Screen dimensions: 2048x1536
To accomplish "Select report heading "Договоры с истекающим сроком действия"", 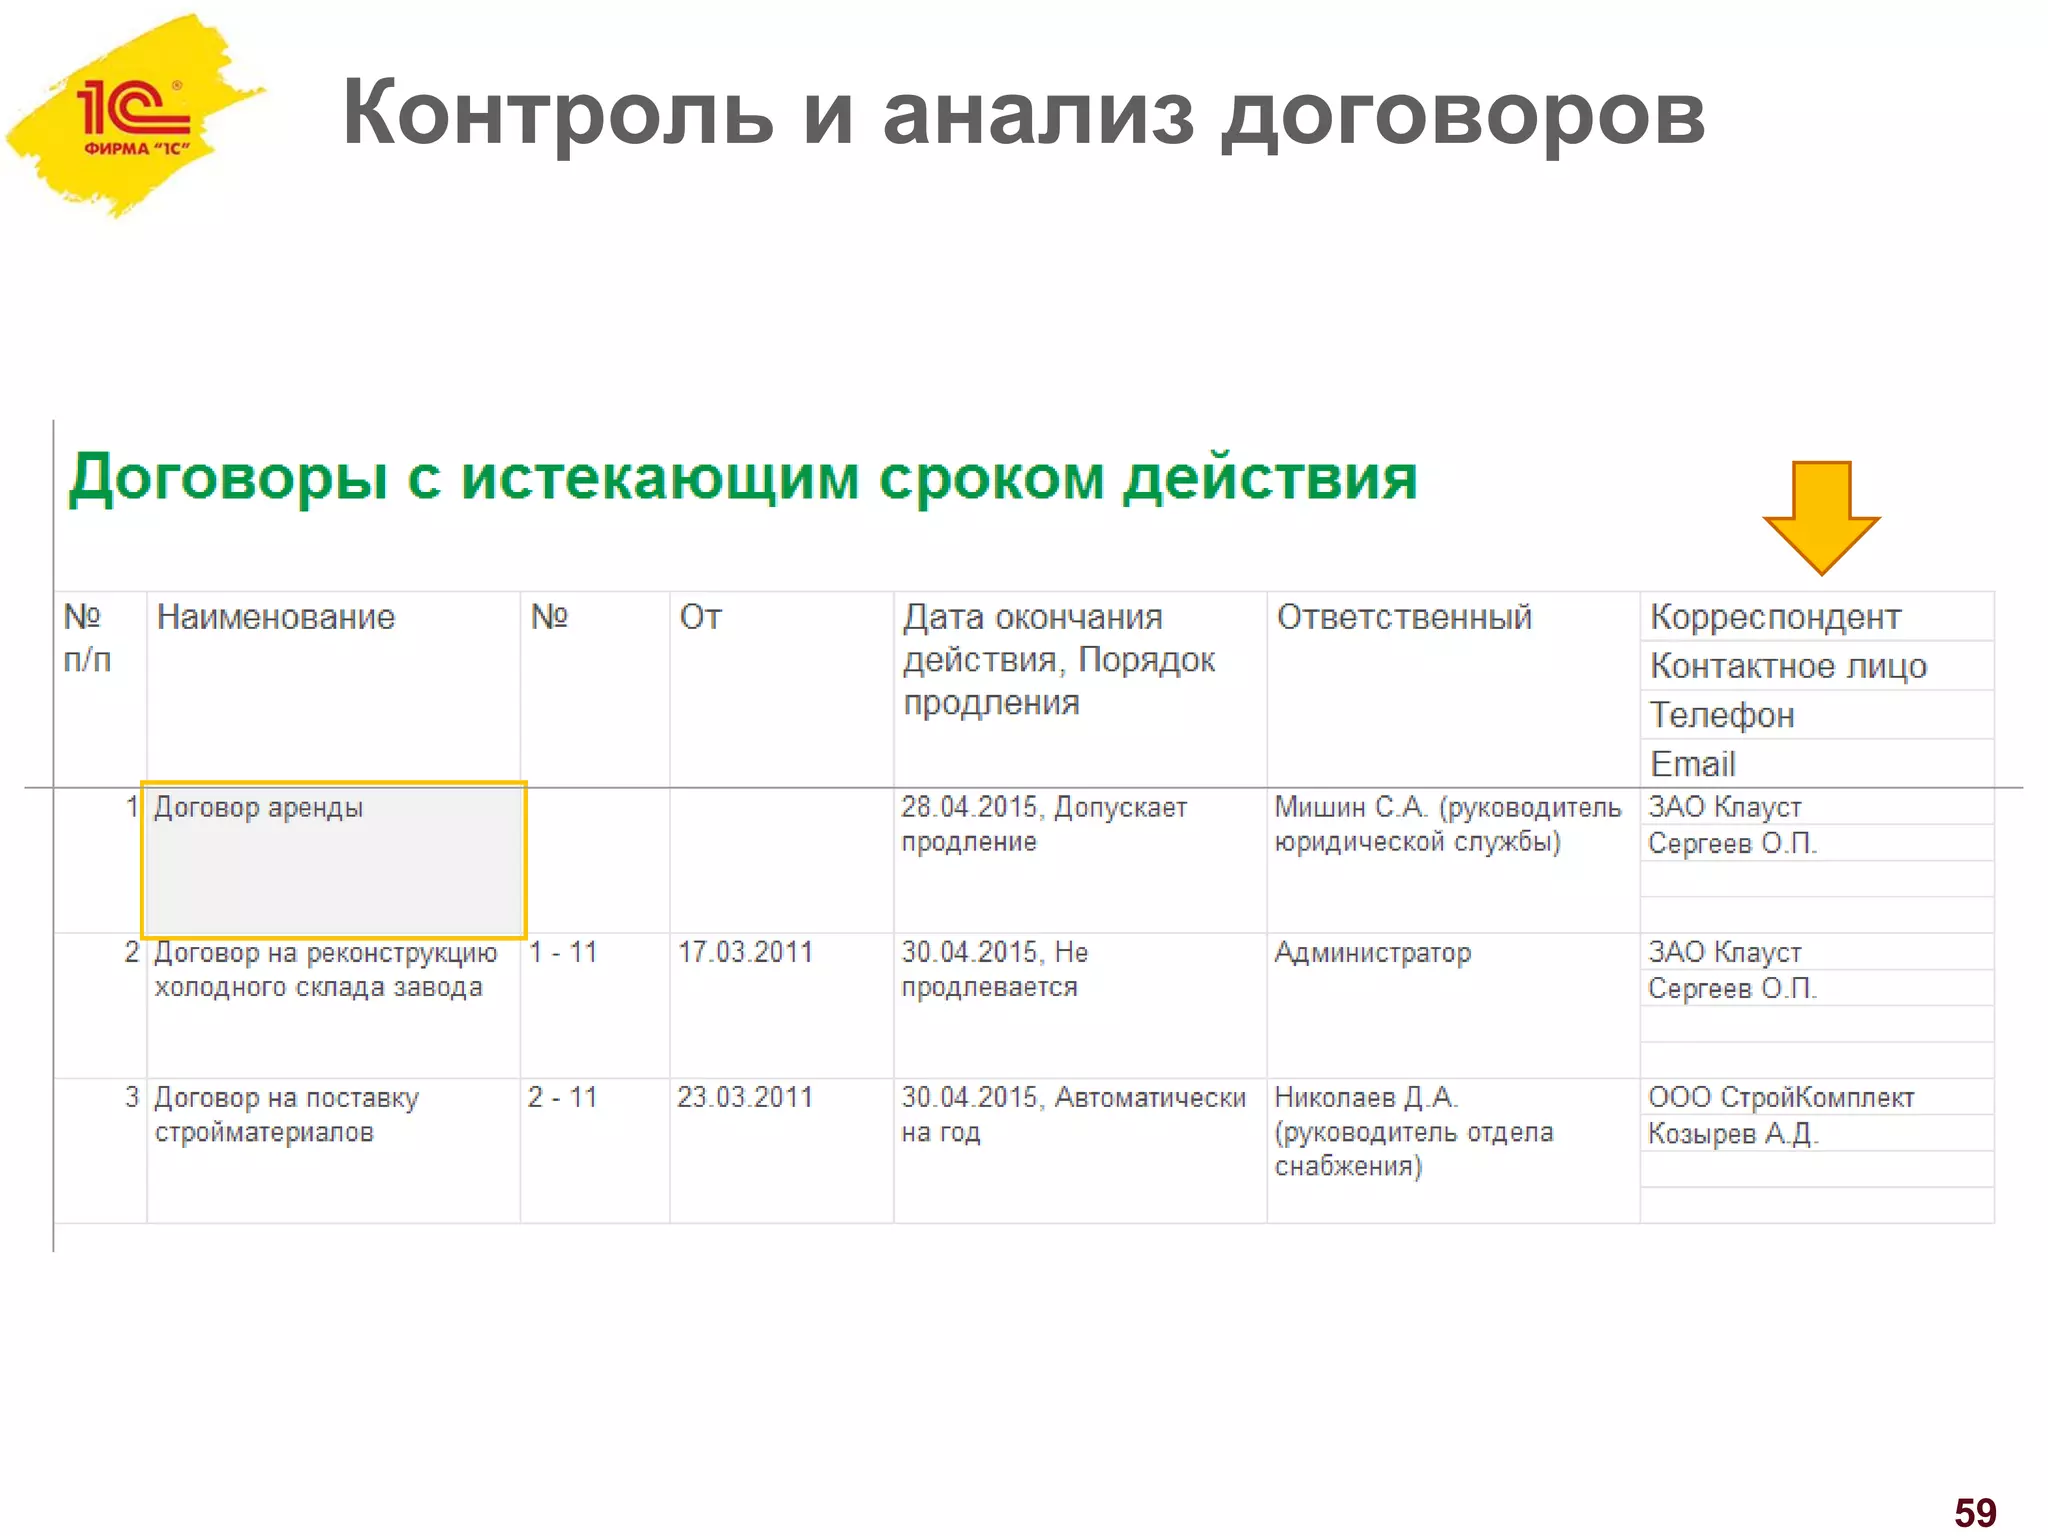I will tap(743, 479).
